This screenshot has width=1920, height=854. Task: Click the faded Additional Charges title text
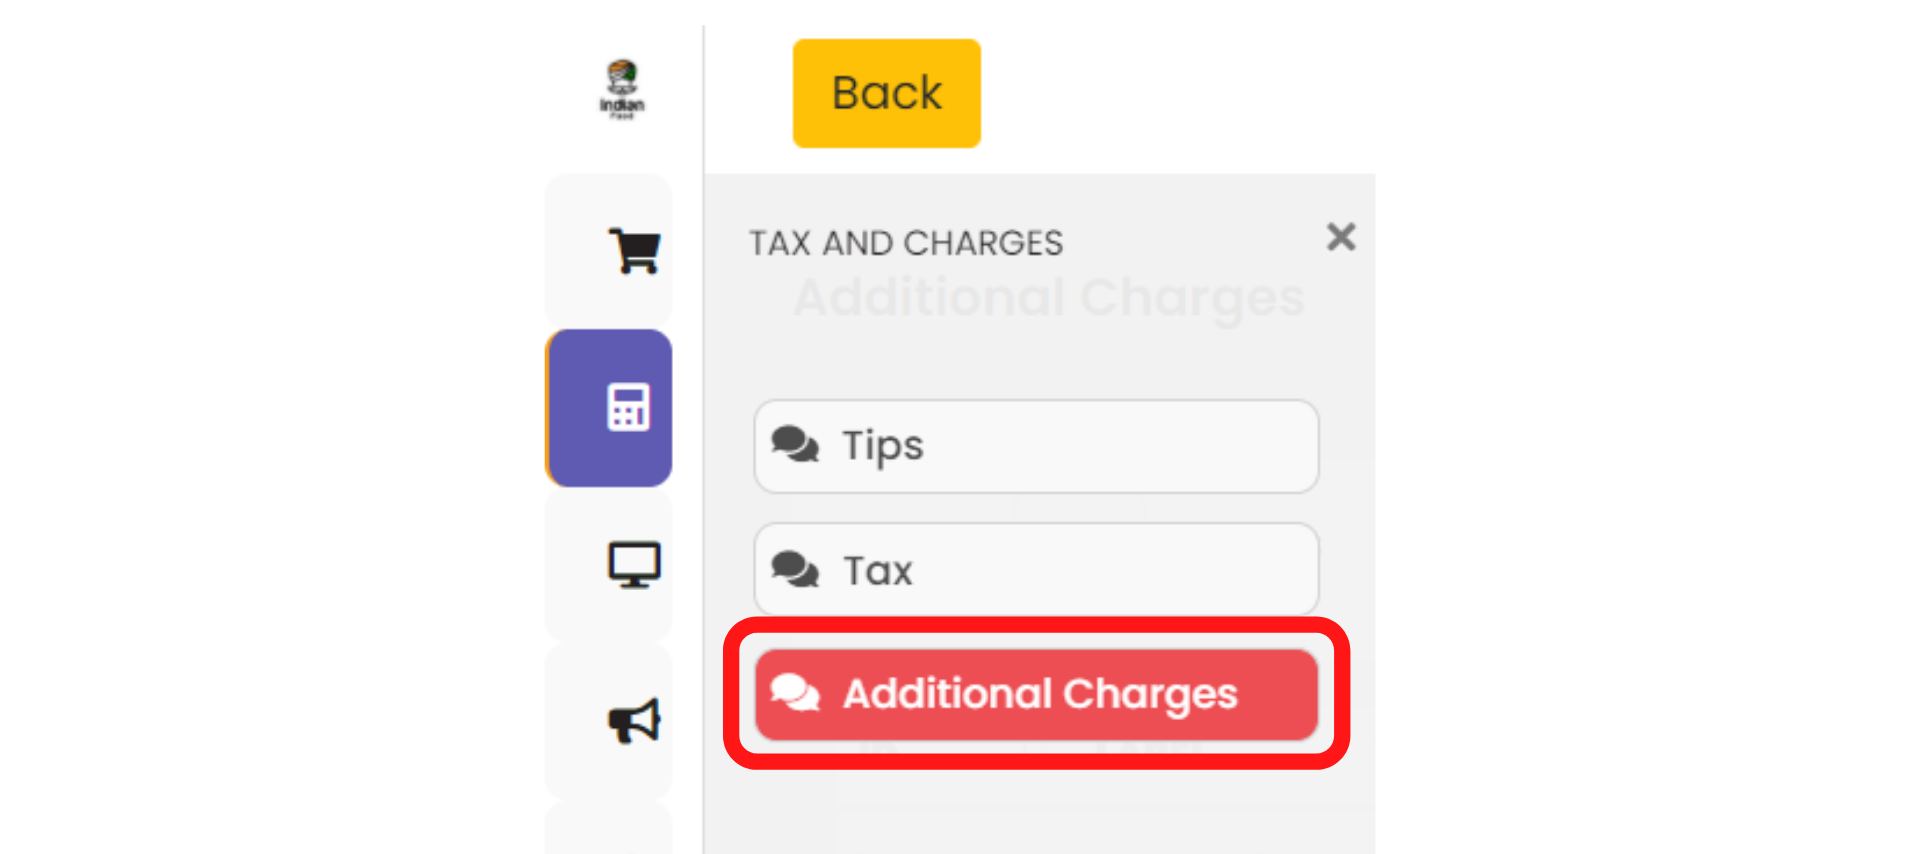tap(1049, 298)
